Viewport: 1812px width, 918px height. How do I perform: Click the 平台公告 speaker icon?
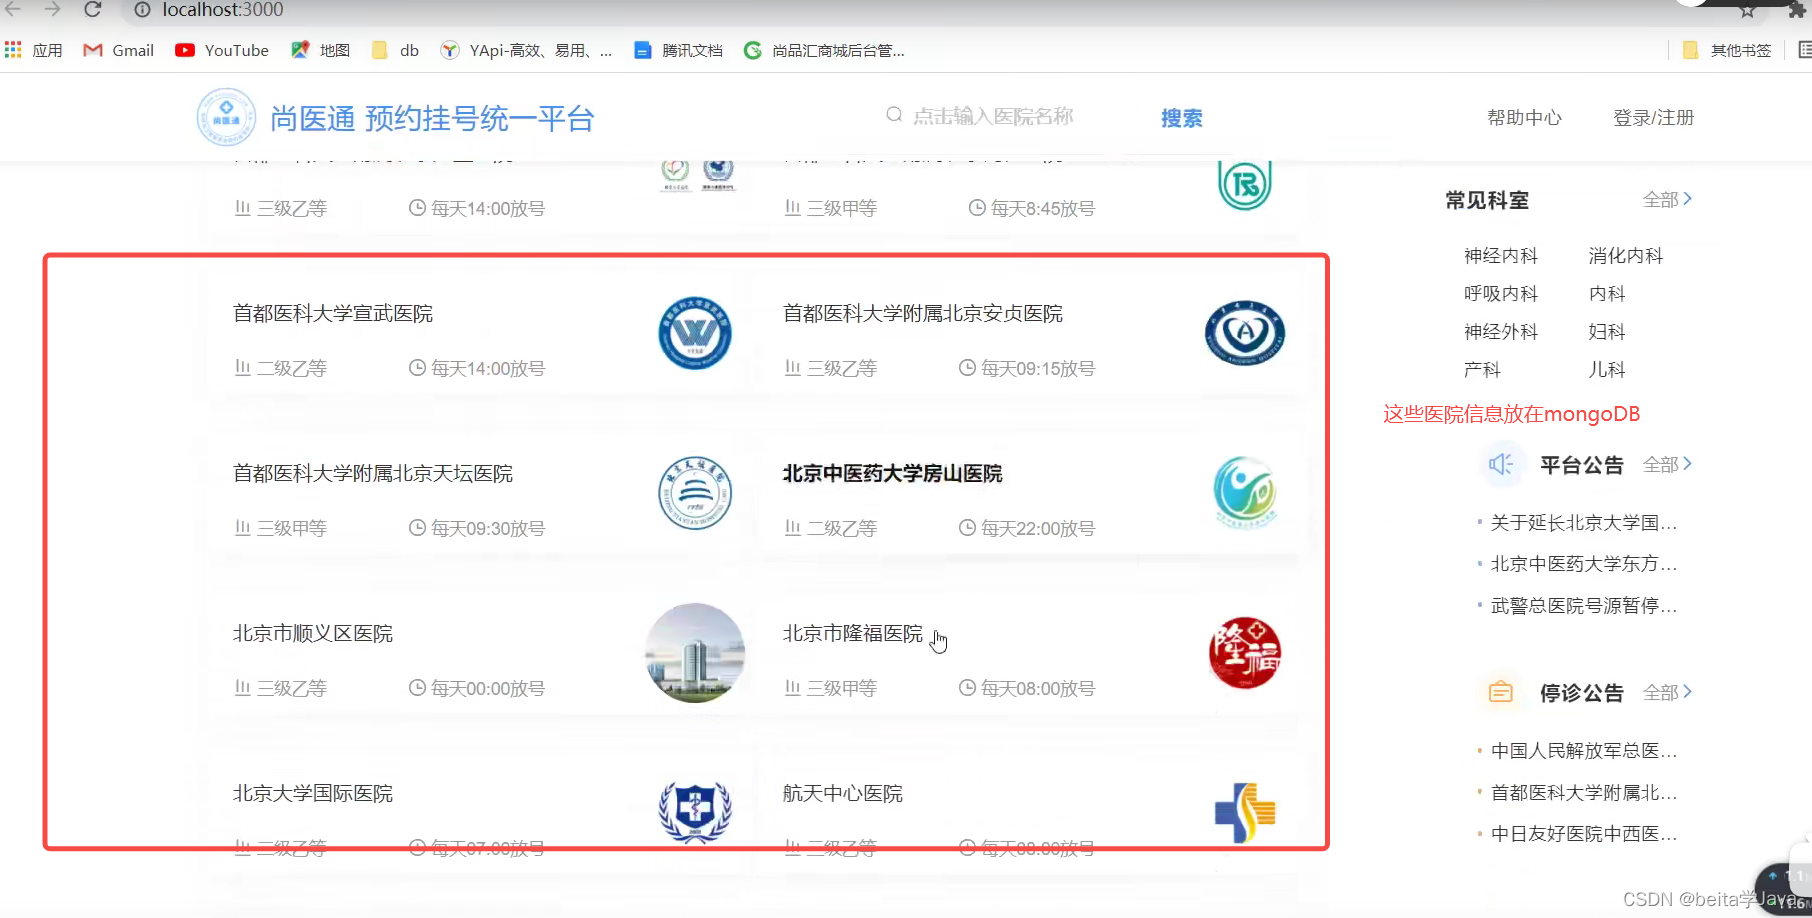click(1501, 465)
